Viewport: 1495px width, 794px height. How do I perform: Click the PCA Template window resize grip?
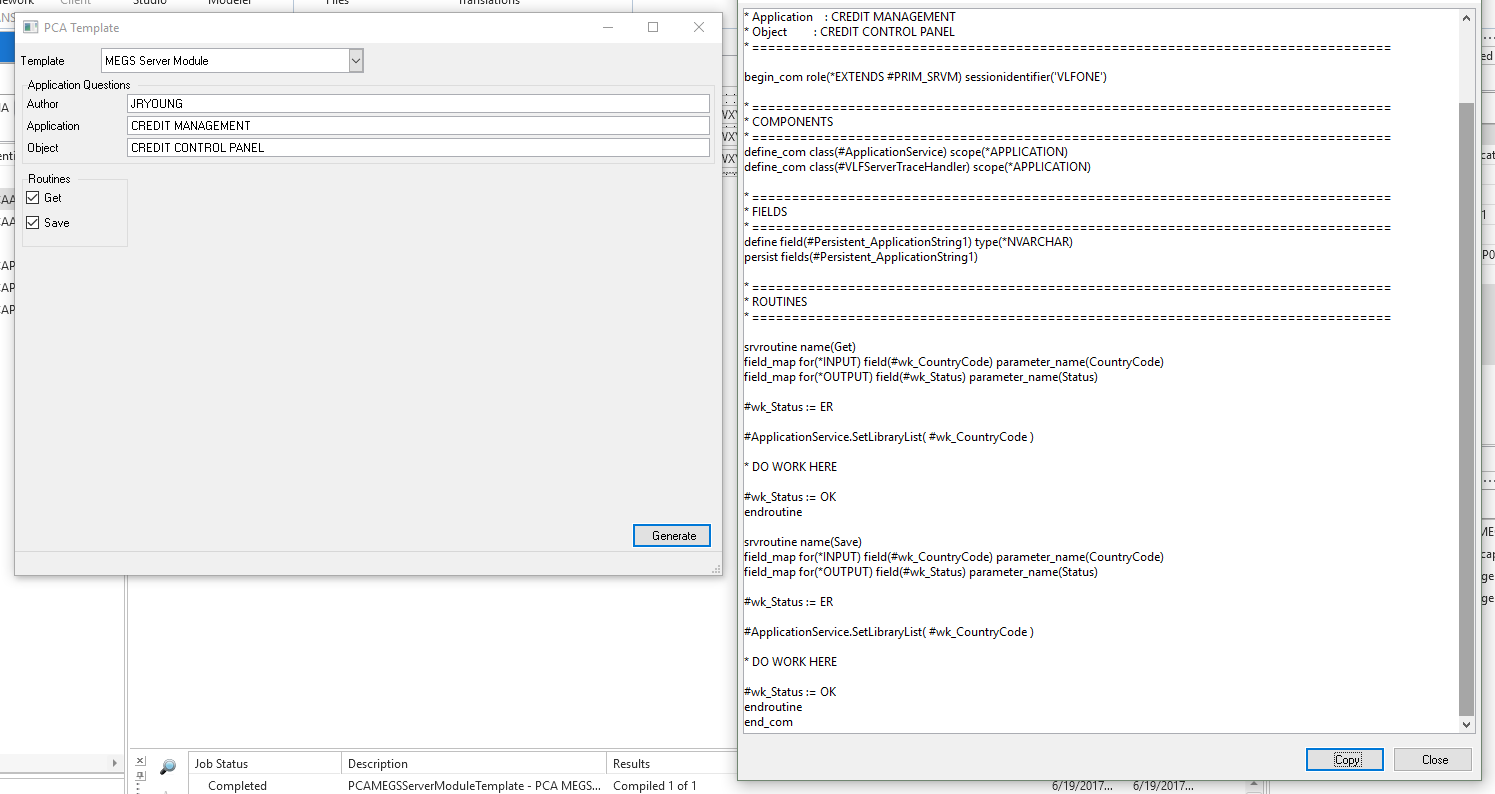[x=716, y=569]
